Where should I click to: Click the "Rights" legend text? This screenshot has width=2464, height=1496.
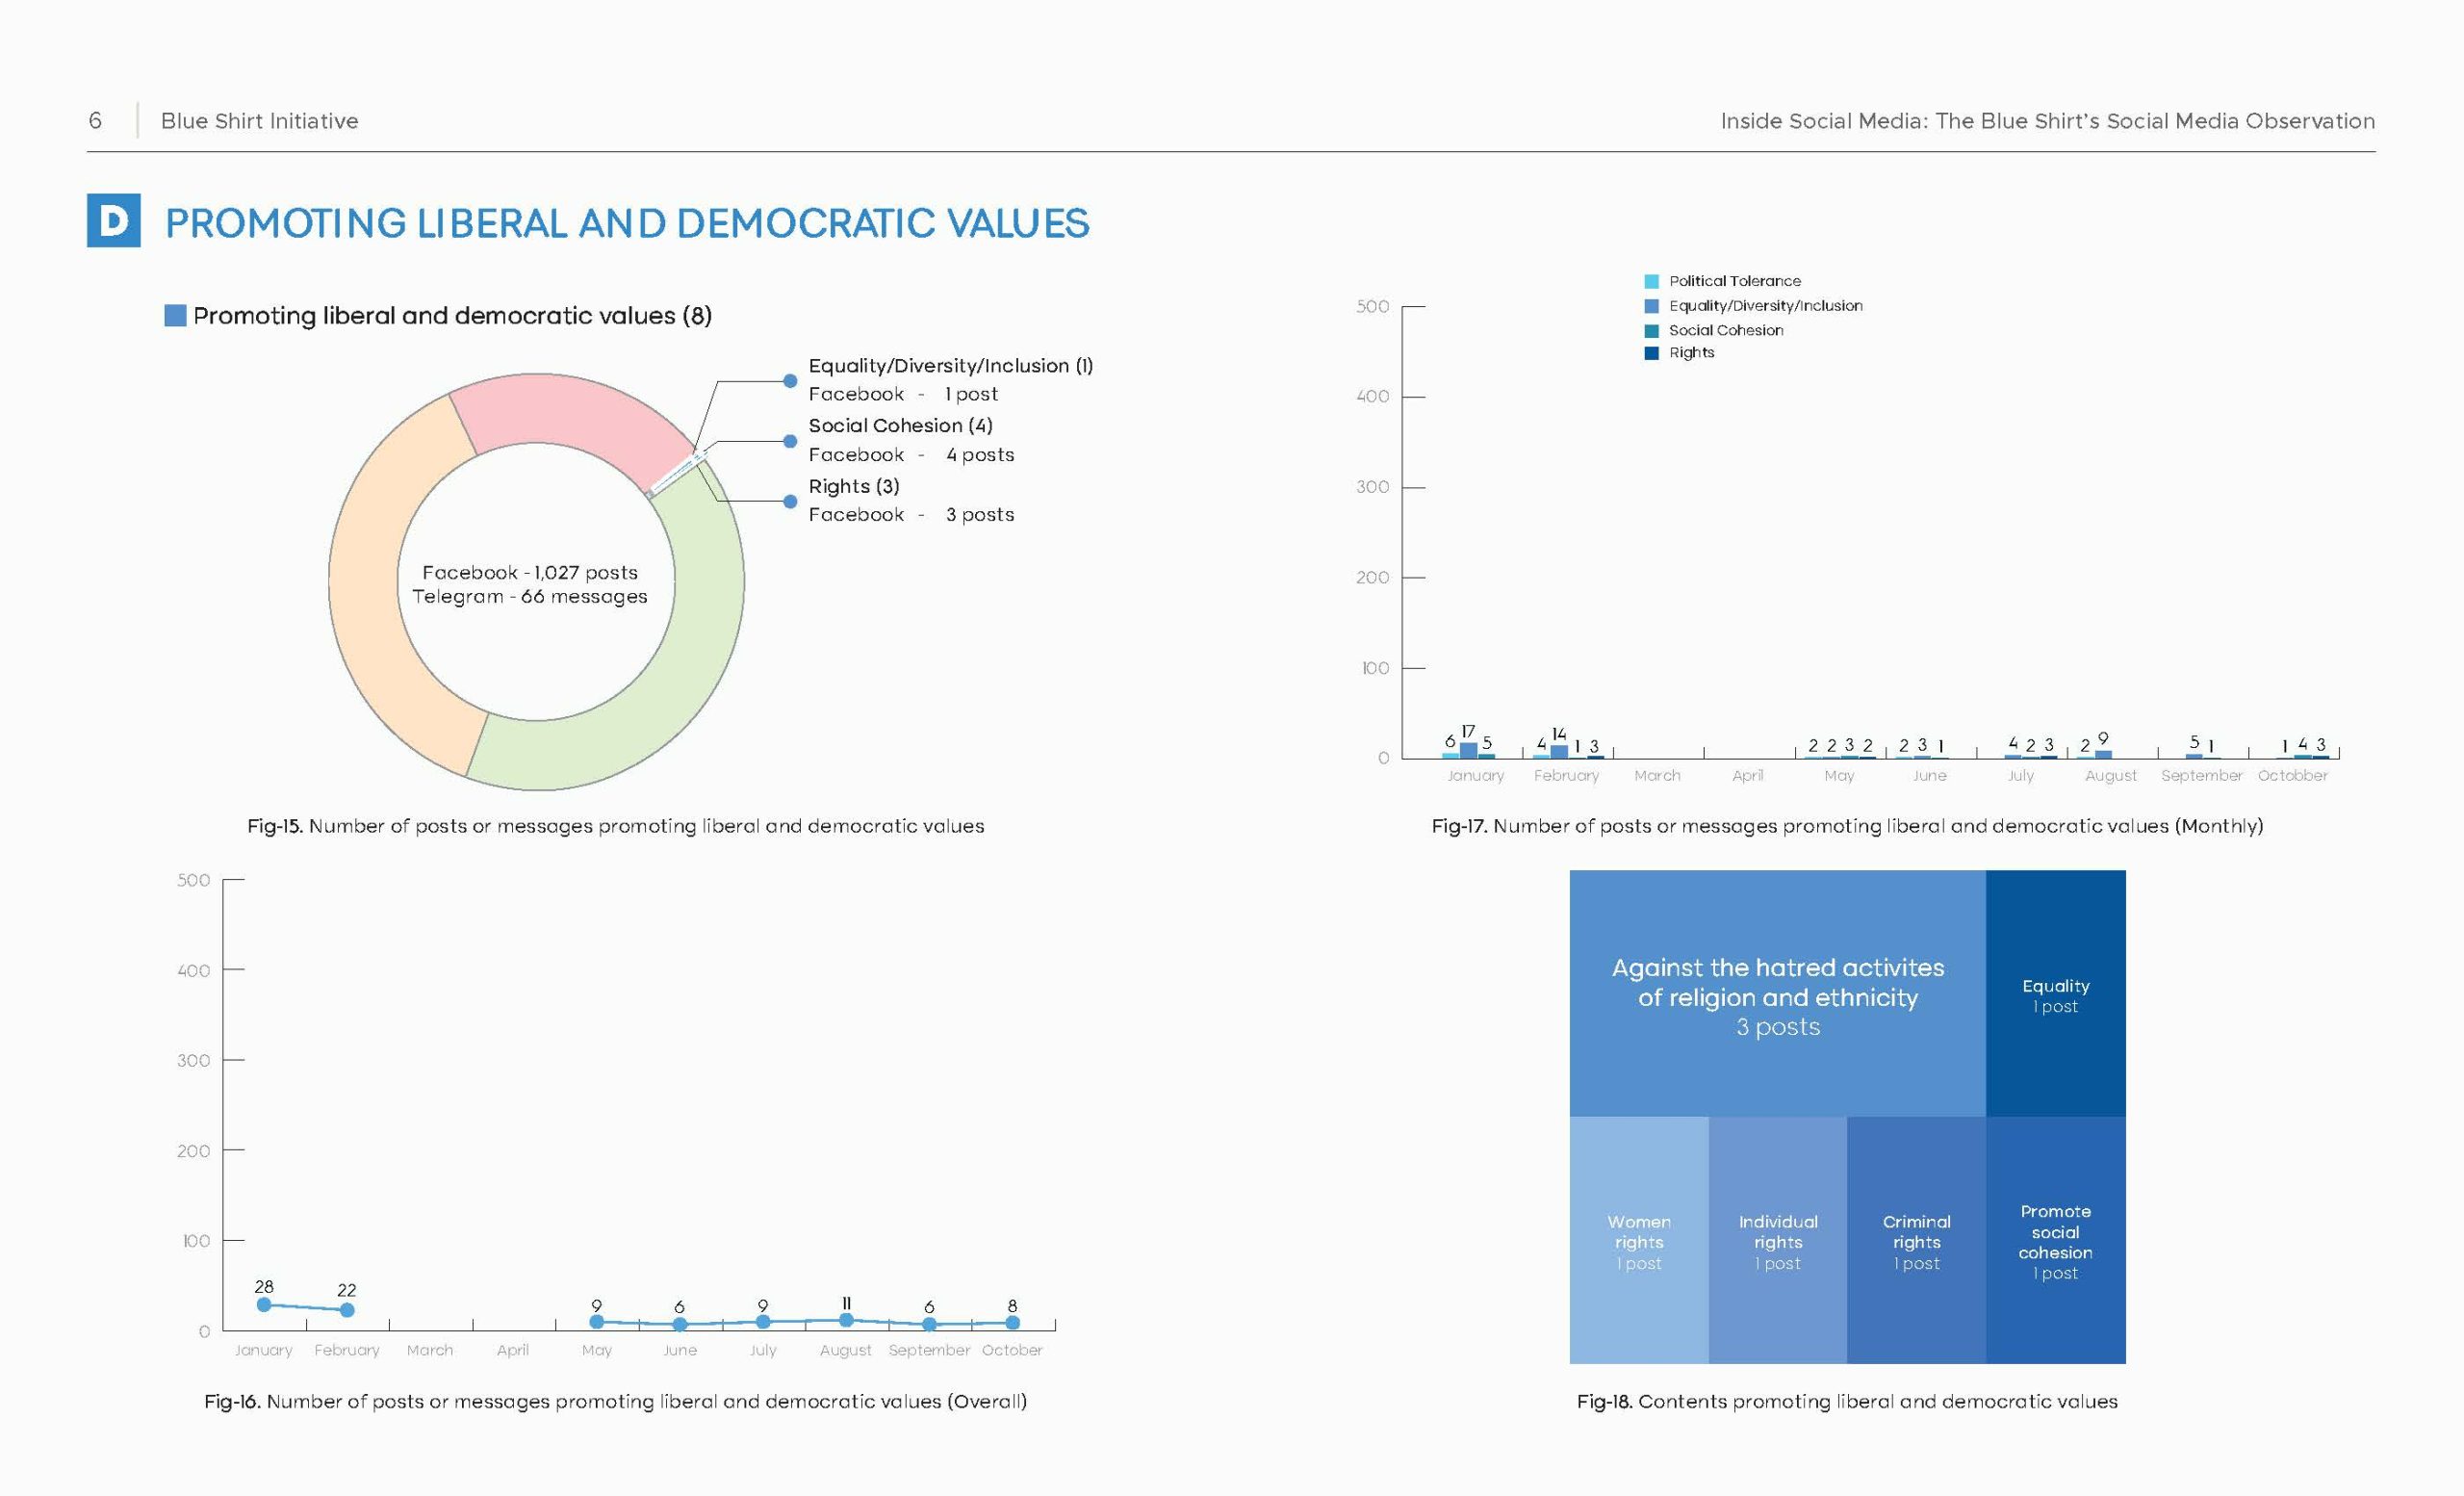[1692, 353]
